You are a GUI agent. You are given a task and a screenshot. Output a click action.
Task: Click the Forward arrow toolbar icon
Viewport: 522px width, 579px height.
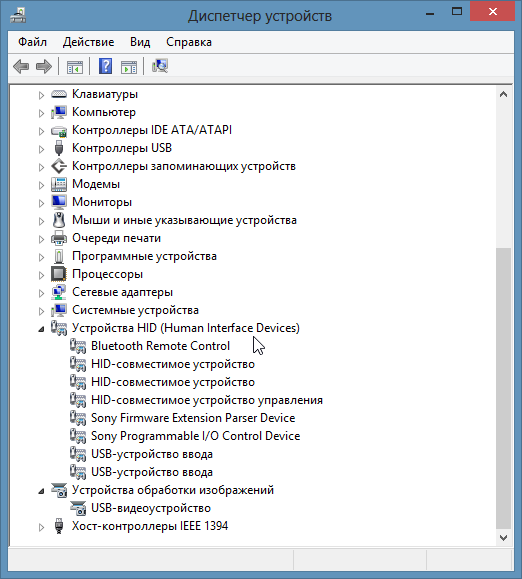[44, 67]
